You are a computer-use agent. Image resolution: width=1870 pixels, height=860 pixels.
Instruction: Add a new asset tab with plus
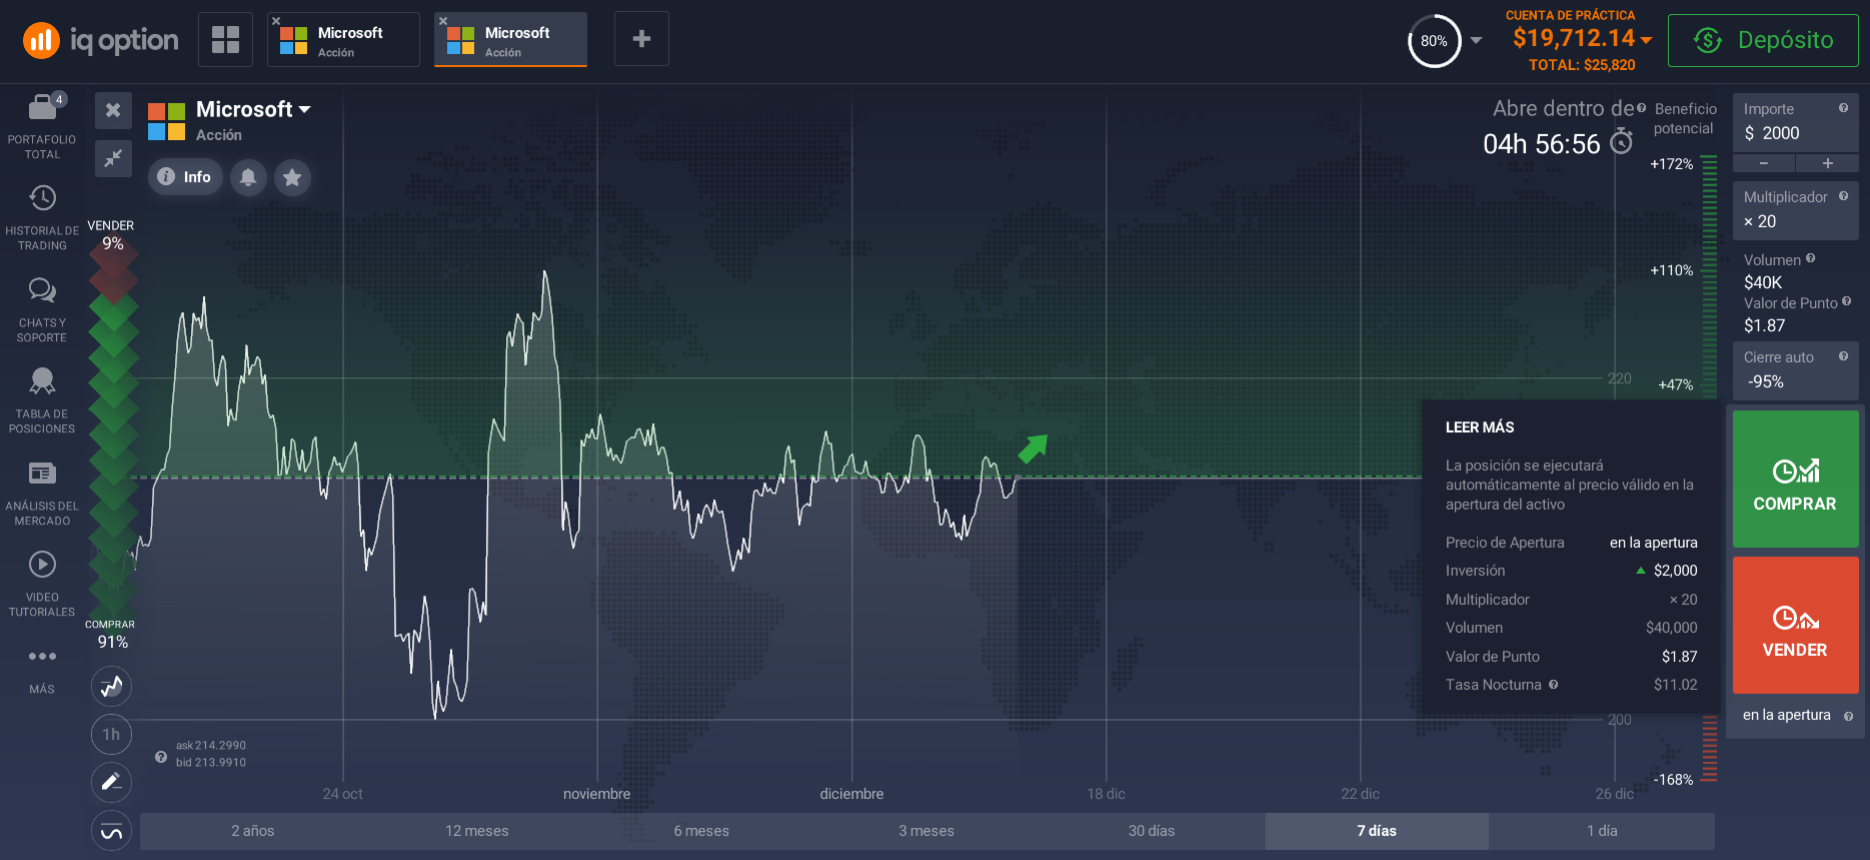tap(642, 39)
